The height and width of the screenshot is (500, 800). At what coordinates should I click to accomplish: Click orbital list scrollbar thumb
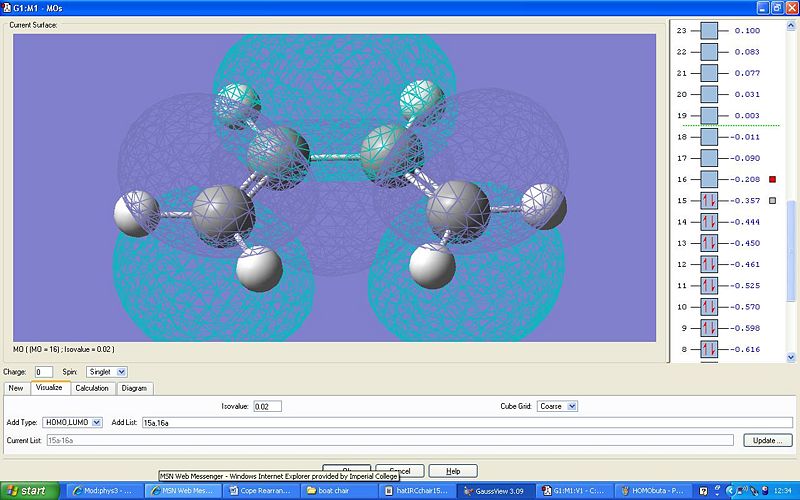click(791, 251)
